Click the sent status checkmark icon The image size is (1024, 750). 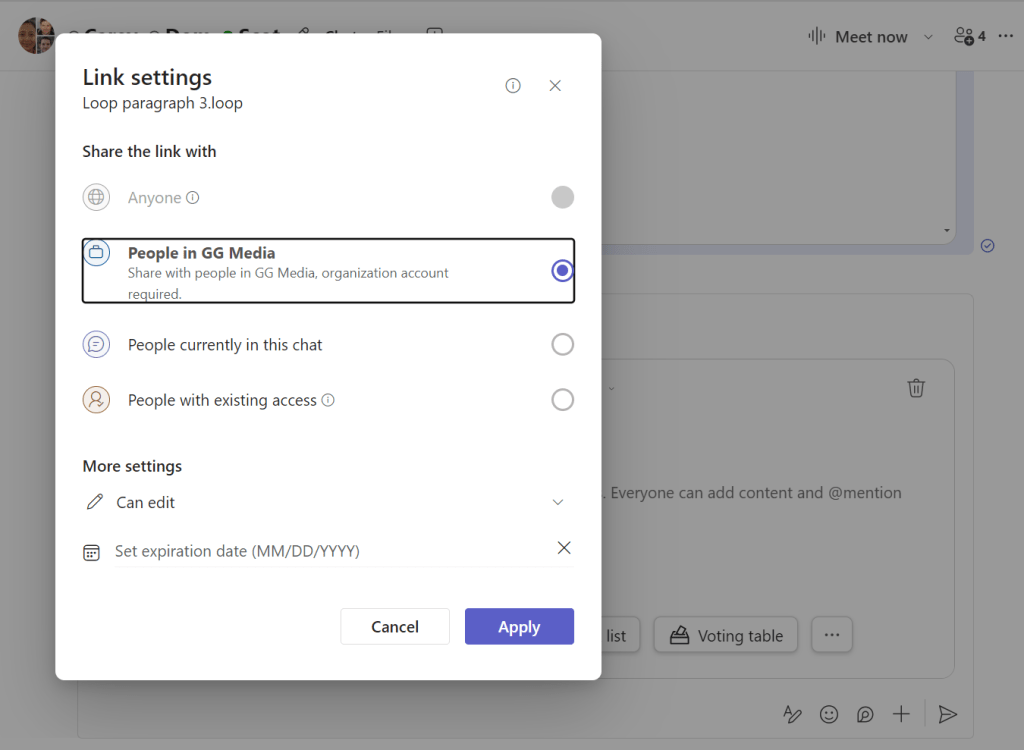[x=987, y=246]
